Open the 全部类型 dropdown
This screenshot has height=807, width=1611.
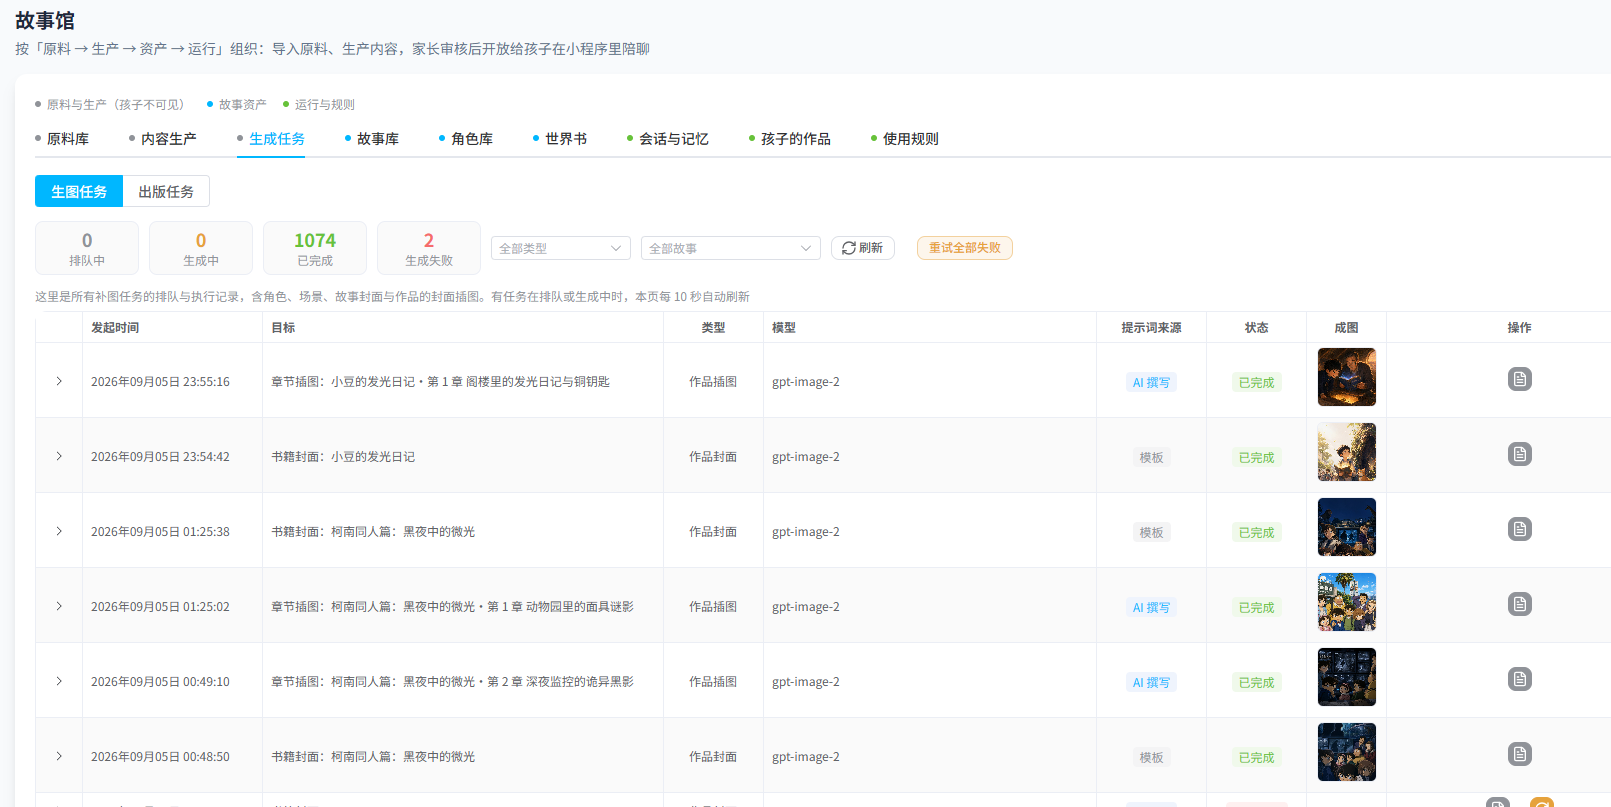pyautogui.click(x=561, y=248)
